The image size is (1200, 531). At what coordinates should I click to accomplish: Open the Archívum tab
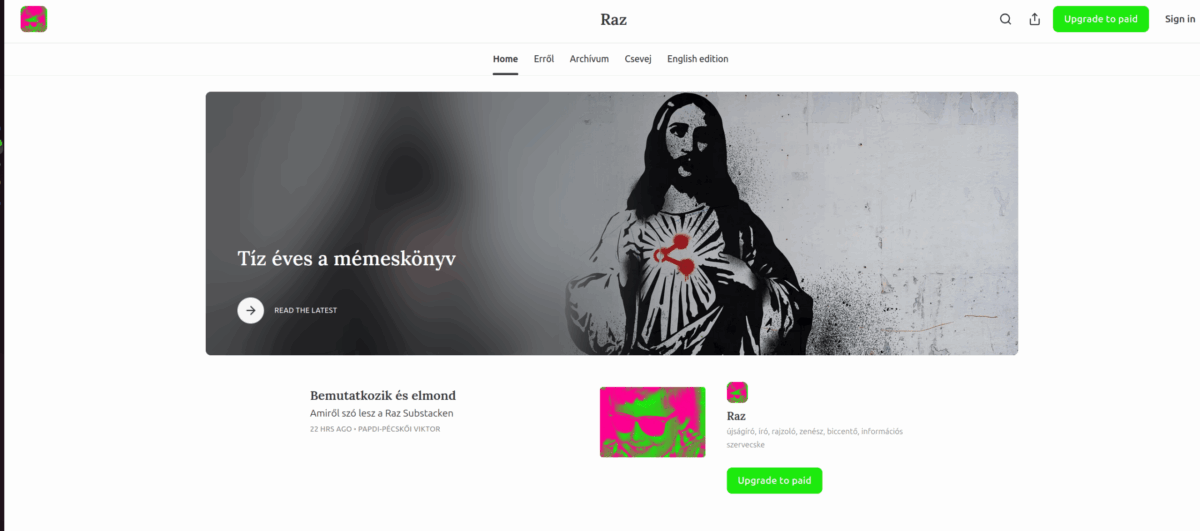point(589,59)
